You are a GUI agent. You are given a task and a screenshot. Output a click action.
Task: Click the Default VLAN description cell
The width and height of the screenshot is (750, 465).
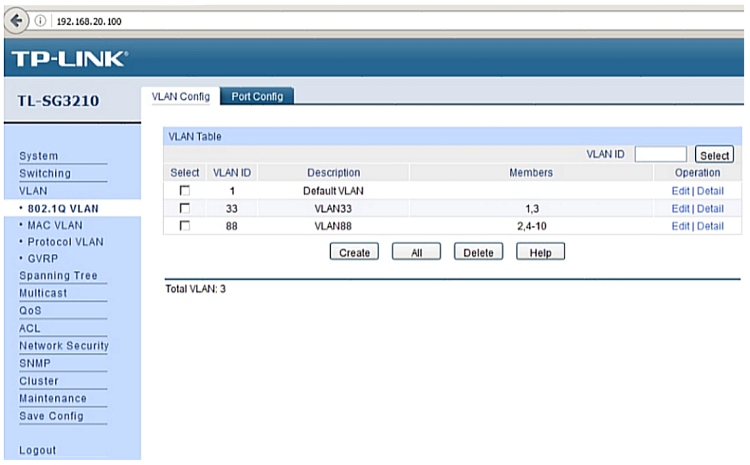[x=333, y=191]
